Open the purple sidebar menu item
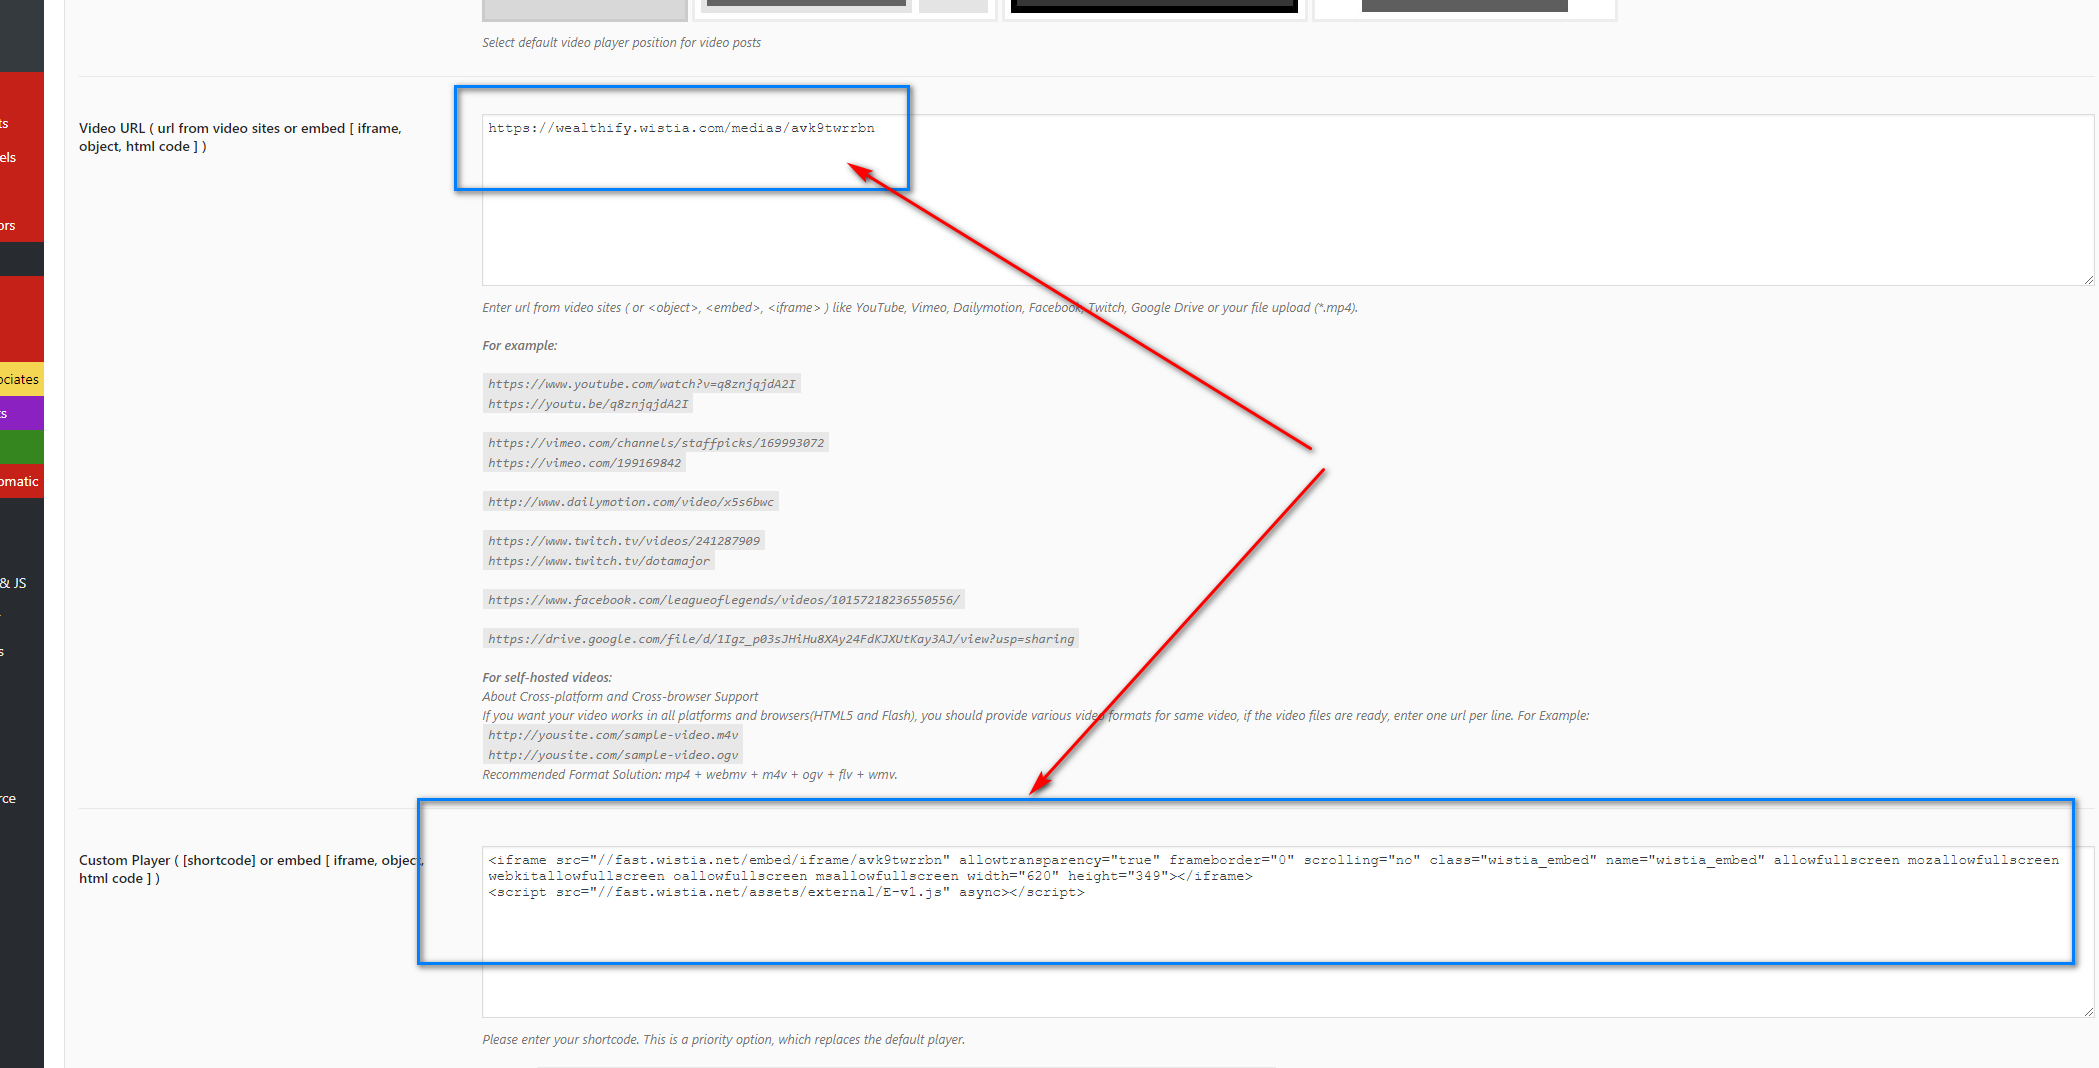 point(21,413)
